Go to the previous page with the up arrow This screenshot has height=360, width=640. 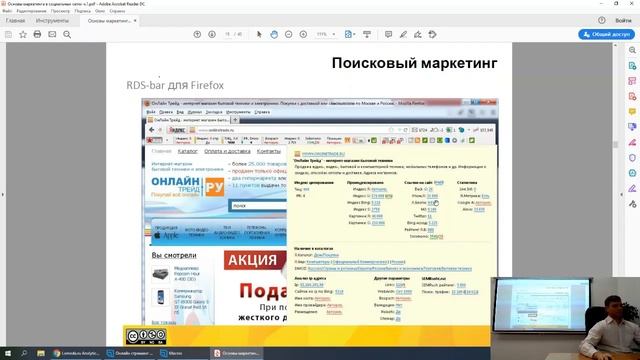[x=197, y=34]
